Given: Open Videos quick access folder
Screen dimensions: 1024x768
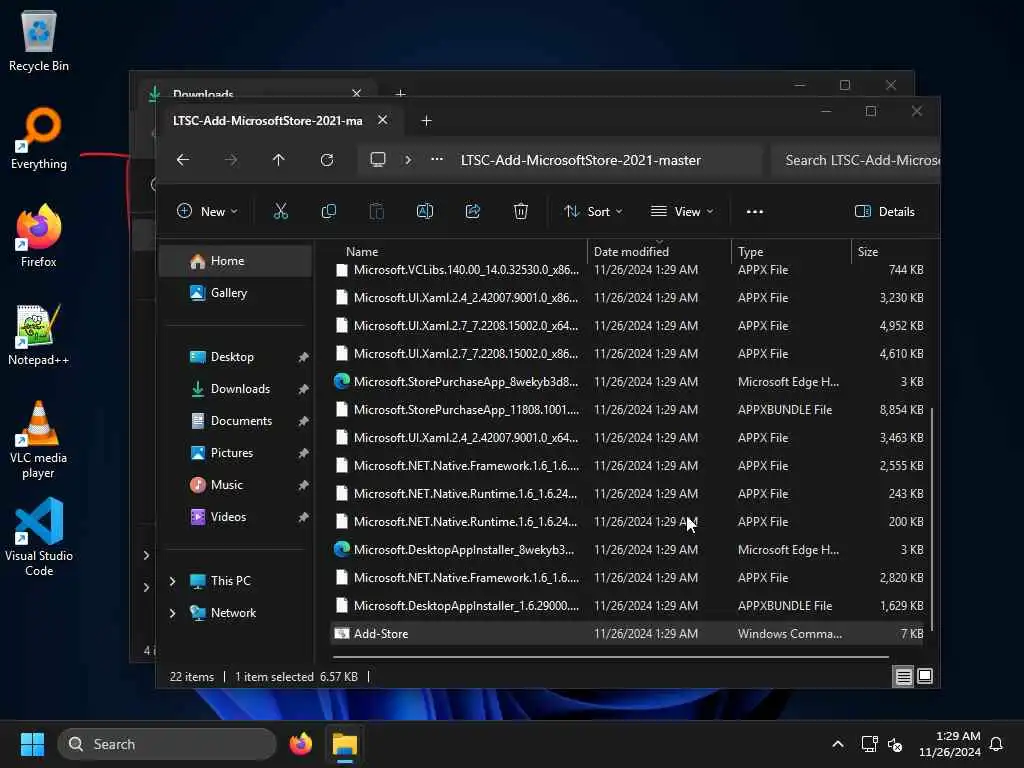Looking at the screenshot, I should [235, 517].
